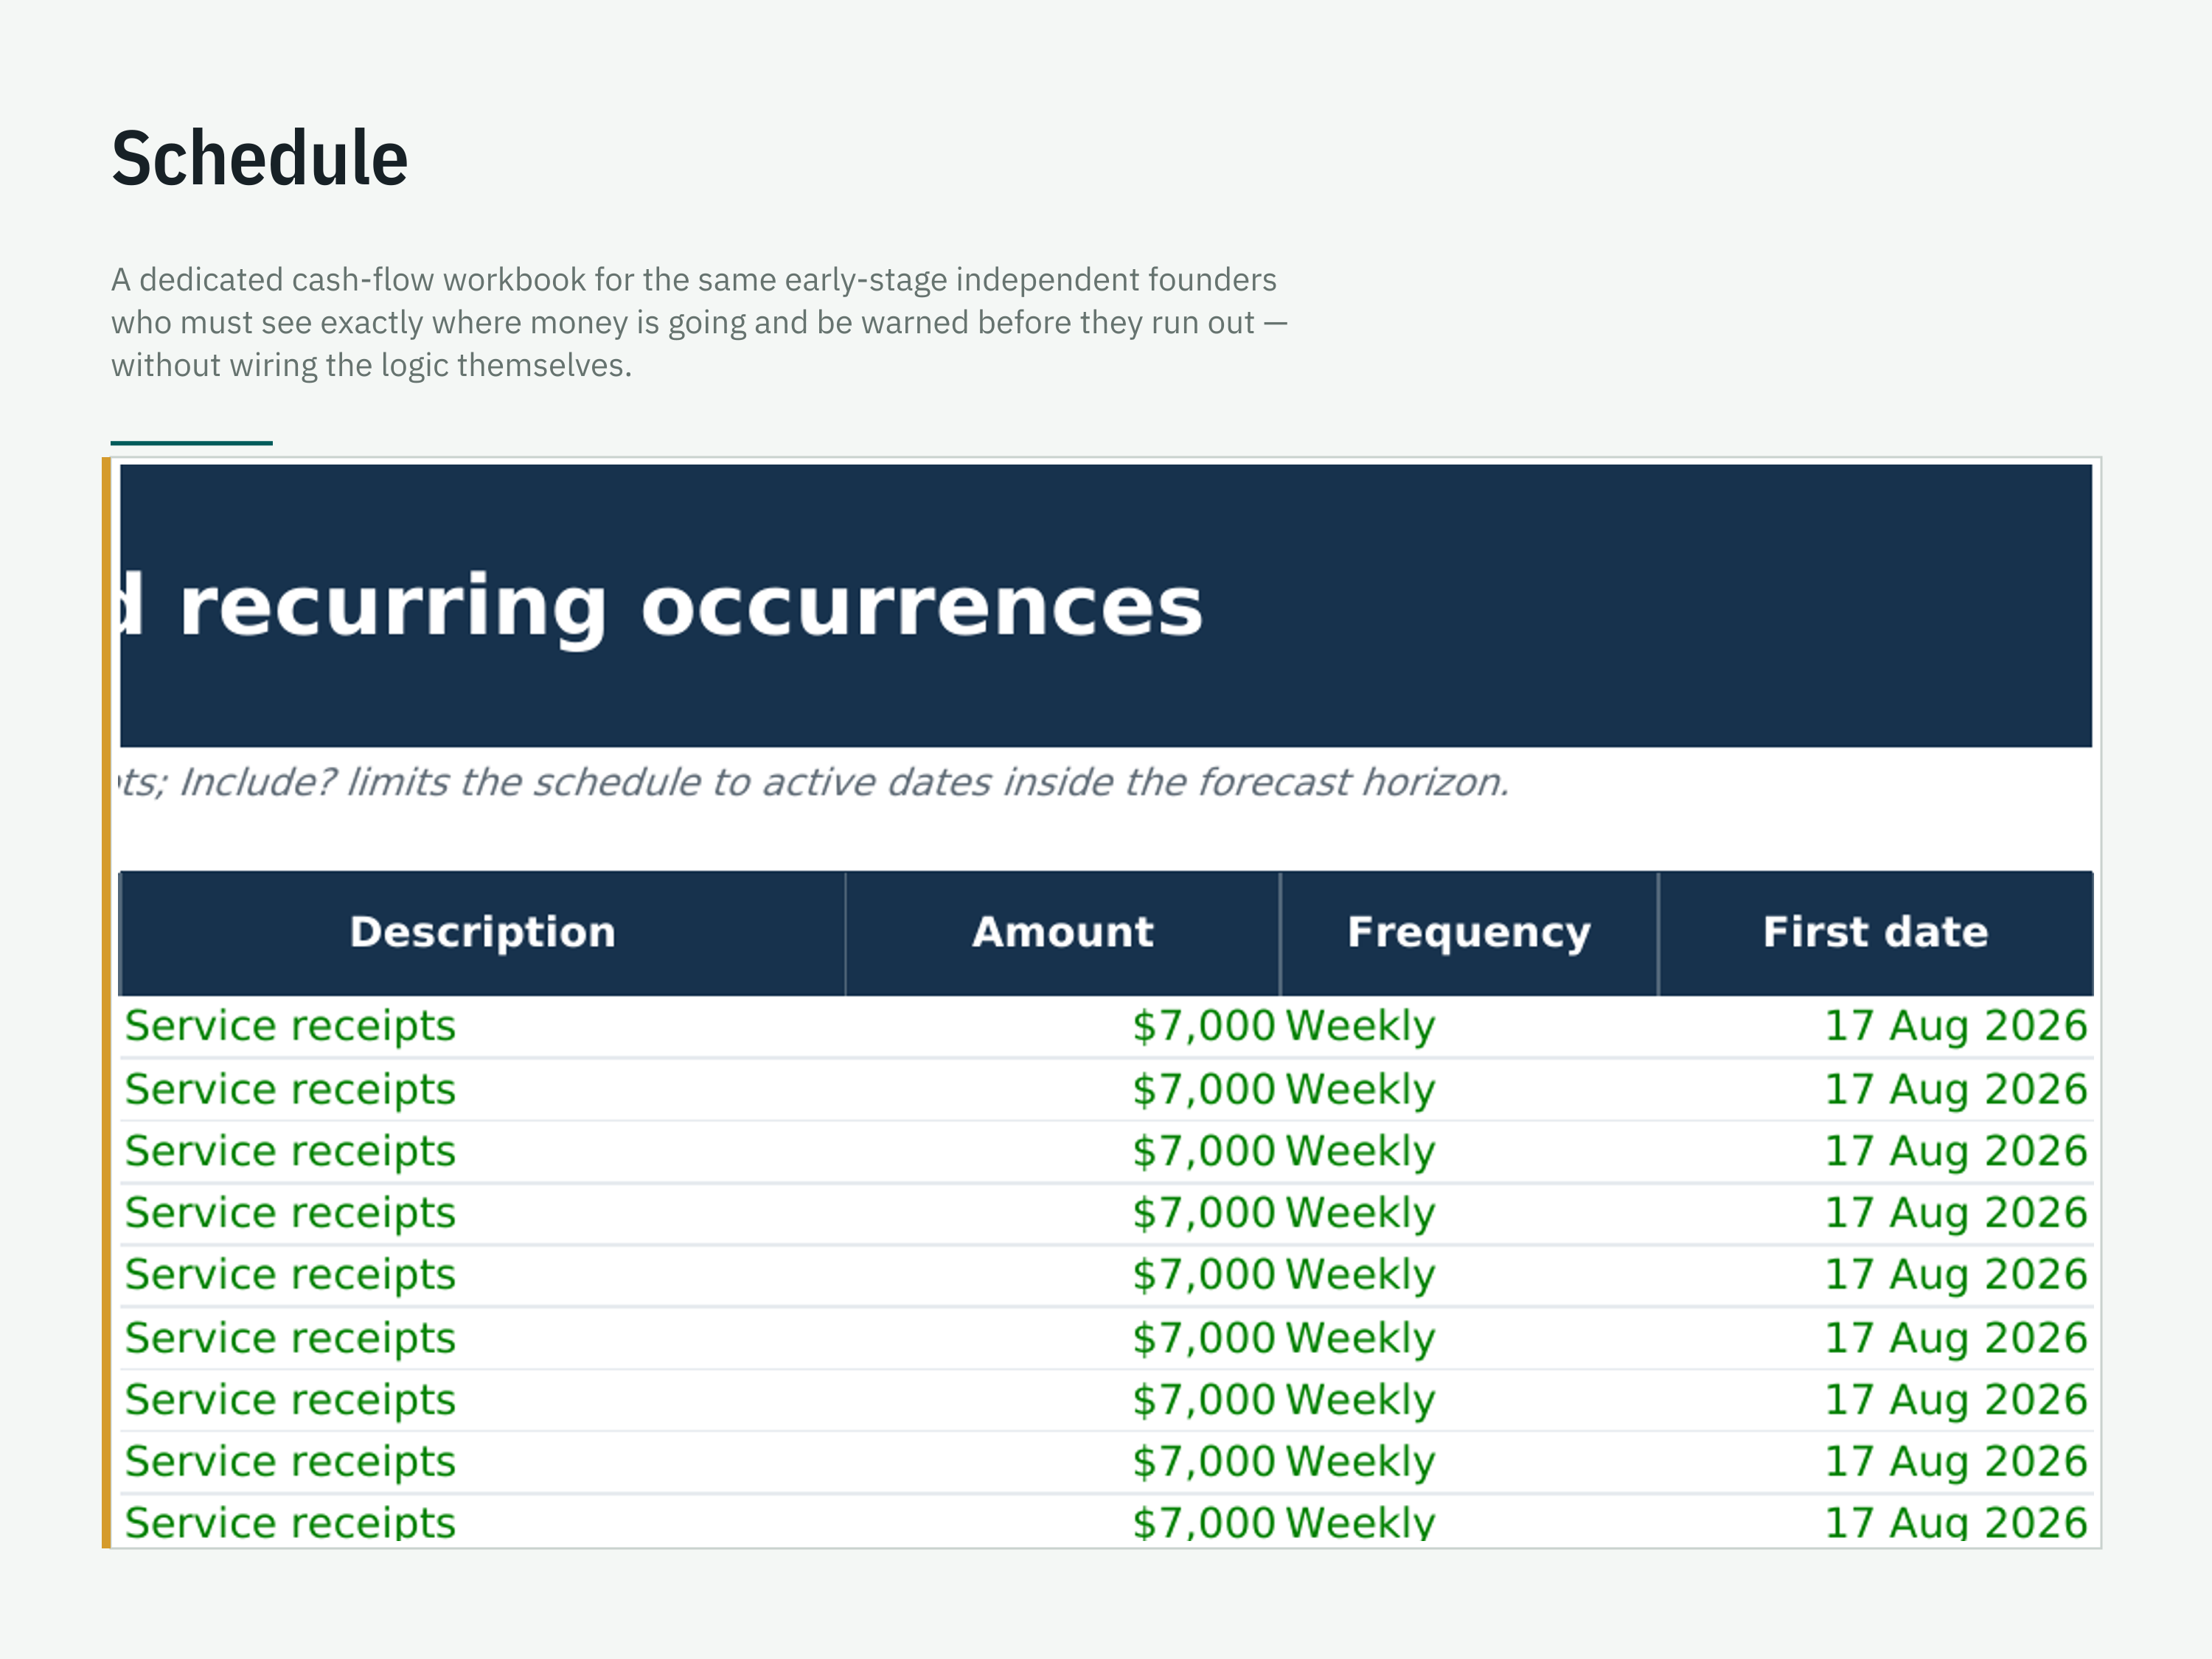Screen dimensions: 2212x1659
Task: Select the Description column header
Action: [x=482, y=933]
